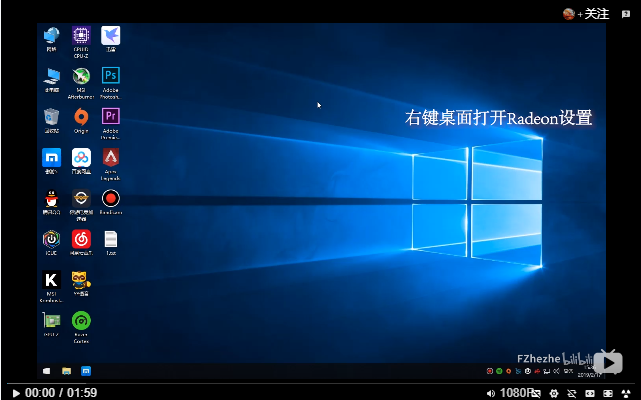Follow the uploader with 关注 button
641x400 pixels.
[x=593, y=14]
